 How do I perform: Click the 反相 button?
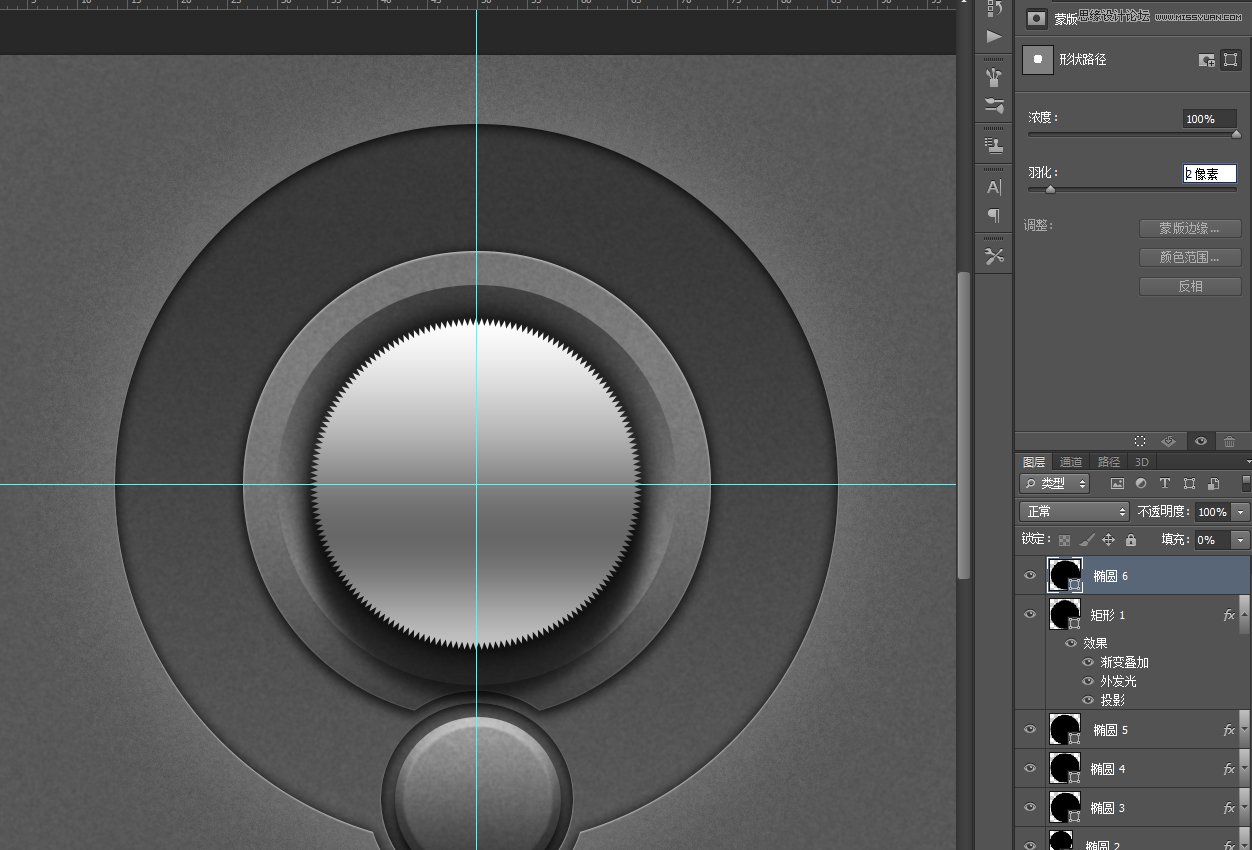(1190, 286)
